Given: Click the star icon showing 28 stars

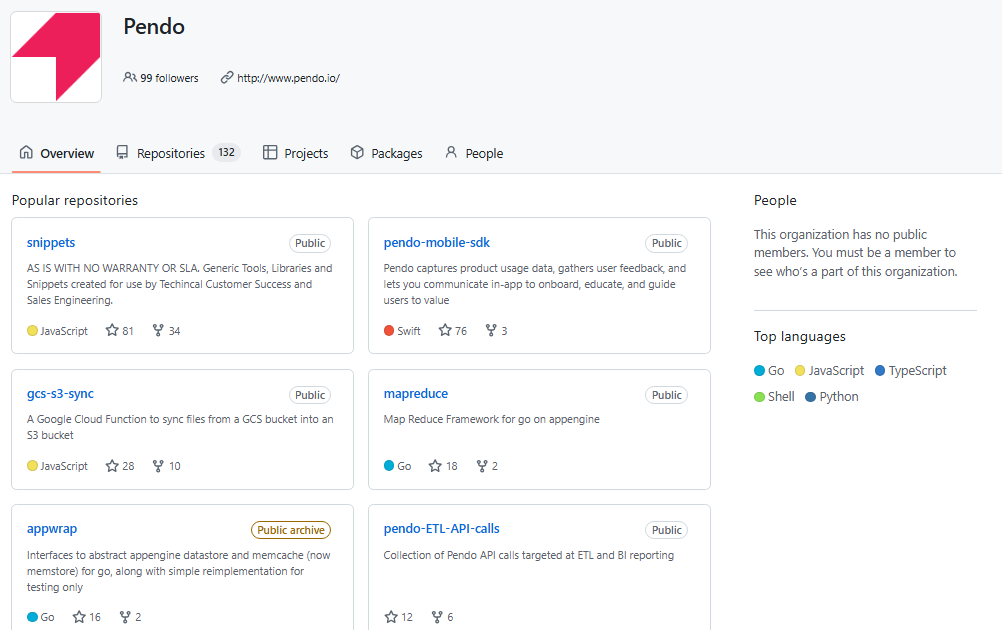Looking at the screenshot, I should click(112, 466).
